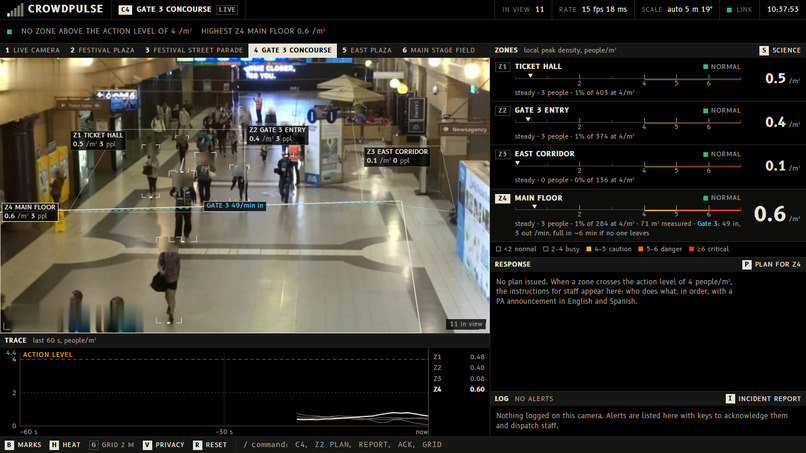Click the ACTION LEVEL label on trace chart
The height and width of the screenshot is (453, 806).
tap(48, 355)
